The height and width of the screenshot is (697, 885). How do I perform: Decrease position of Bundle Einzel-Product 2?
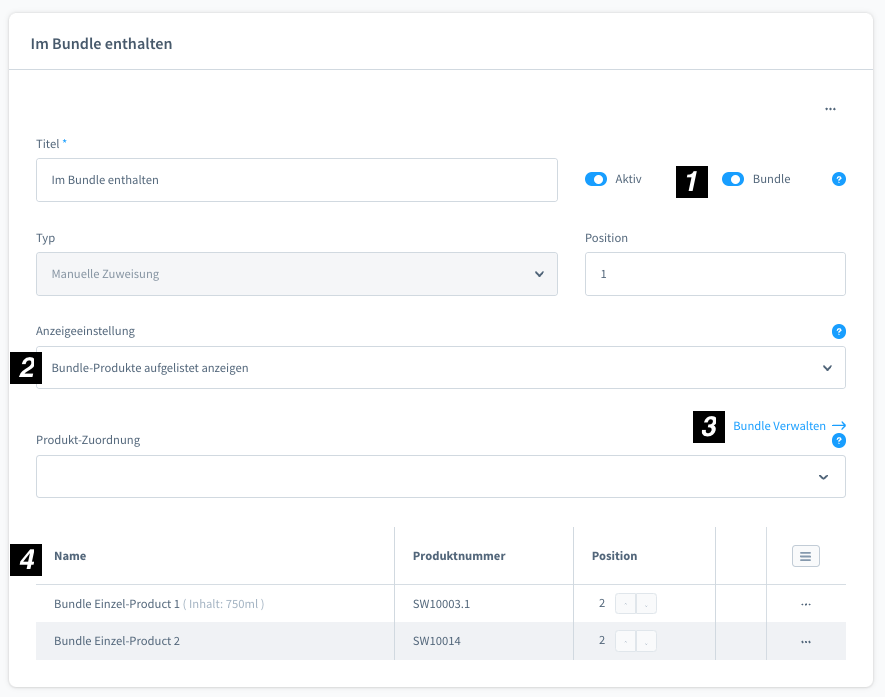point(646,641)
